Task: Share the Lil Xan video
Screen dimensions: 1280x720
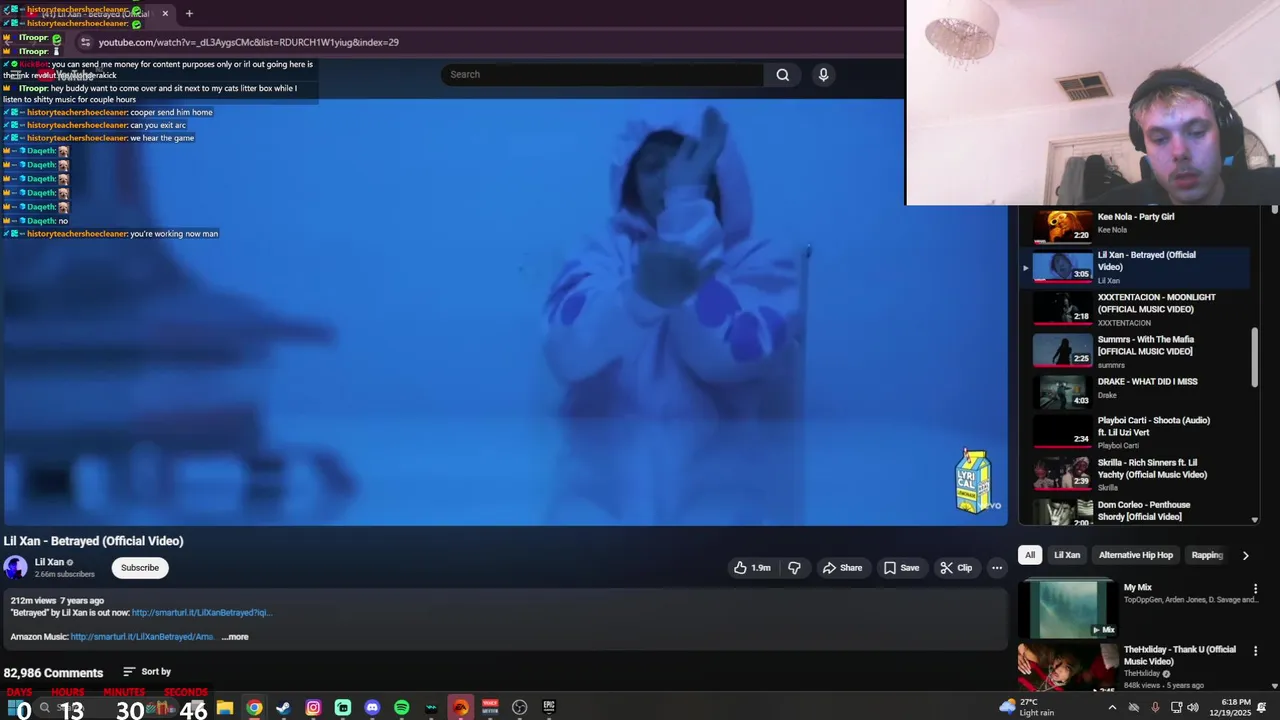Action: tap(842, 568)
